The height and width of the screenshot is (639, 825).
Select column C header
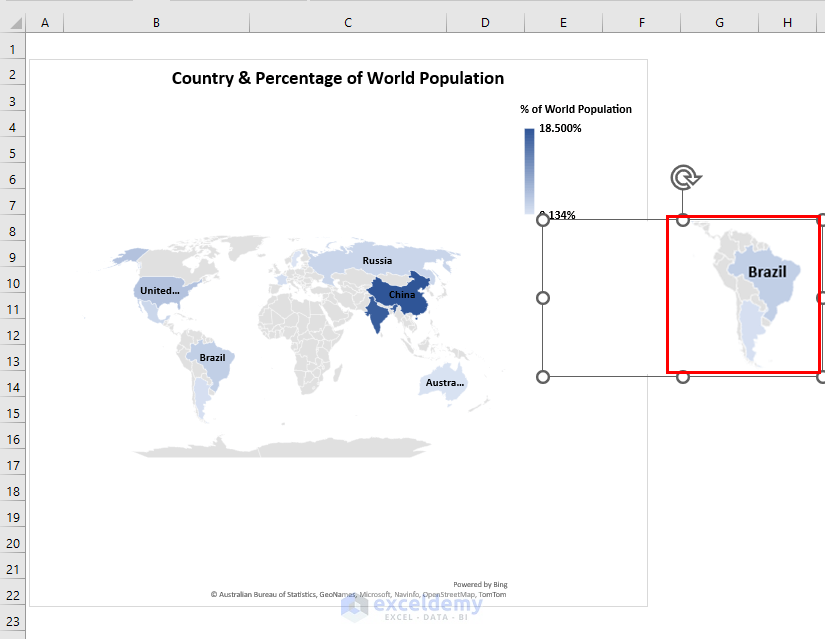coord(348,23)
